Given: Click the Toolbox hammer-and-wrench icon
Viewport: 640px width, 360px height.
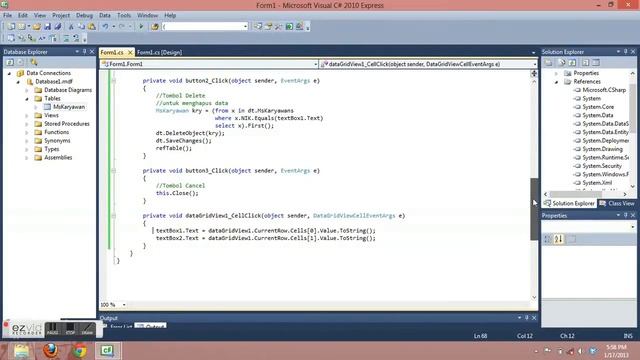Looking at the screenshot, I should 279,27.
